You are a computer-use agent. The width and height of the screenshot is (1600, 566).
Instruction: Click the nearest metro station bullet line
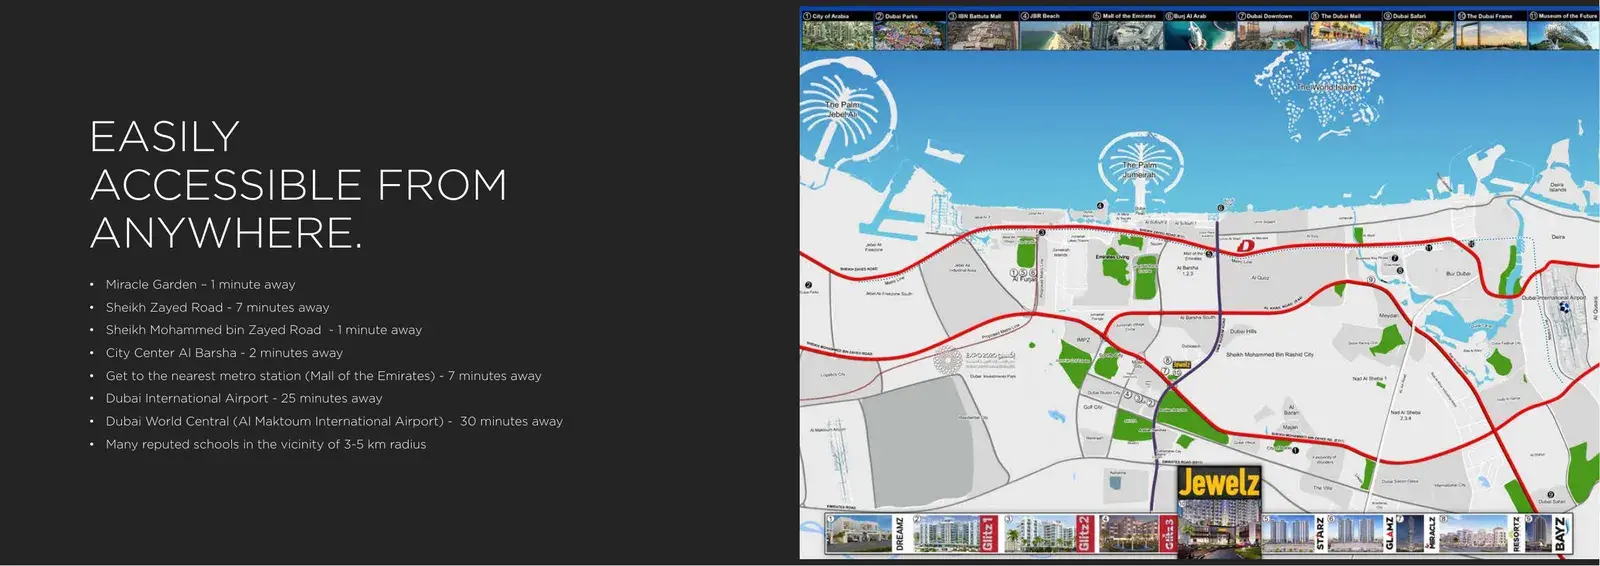pos(323,376)
